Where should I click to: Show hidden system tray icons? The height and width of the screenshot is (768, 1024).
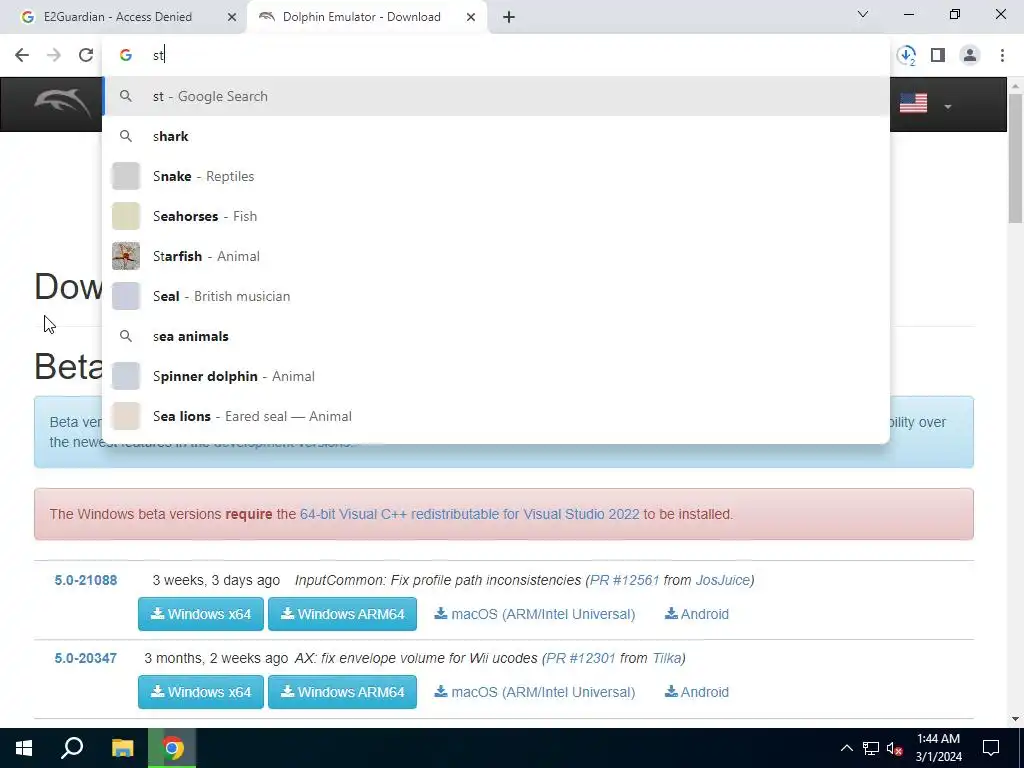[x=846, y=748]
